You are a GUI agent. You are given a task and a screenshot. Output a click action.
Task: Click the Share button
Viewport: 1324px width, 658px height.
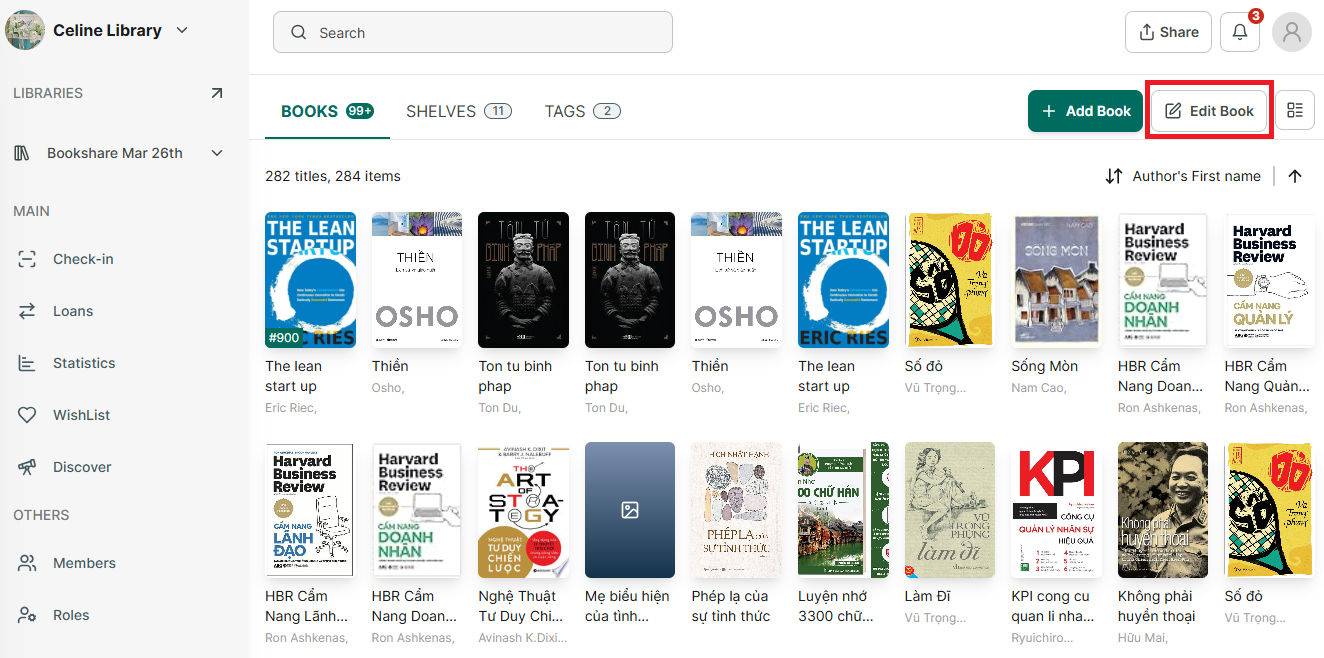click(x=1168, y=32)
